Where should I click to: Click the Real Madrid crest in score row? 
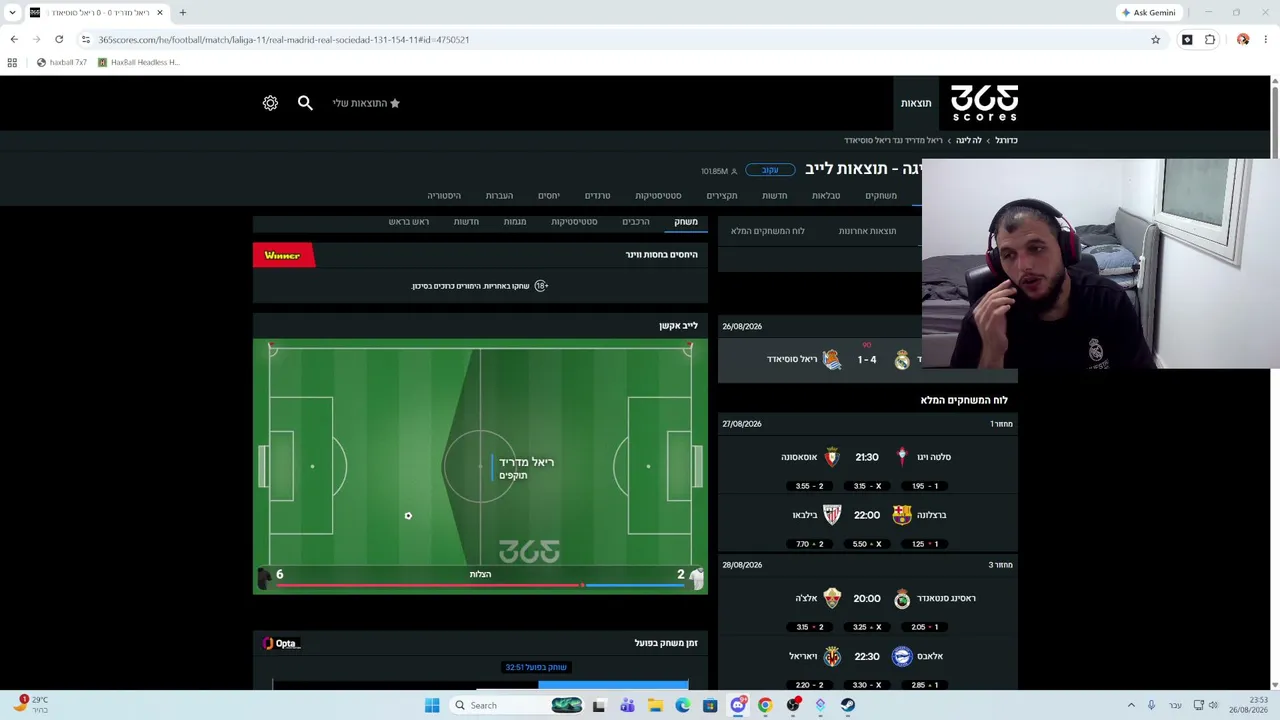[902, 359]
